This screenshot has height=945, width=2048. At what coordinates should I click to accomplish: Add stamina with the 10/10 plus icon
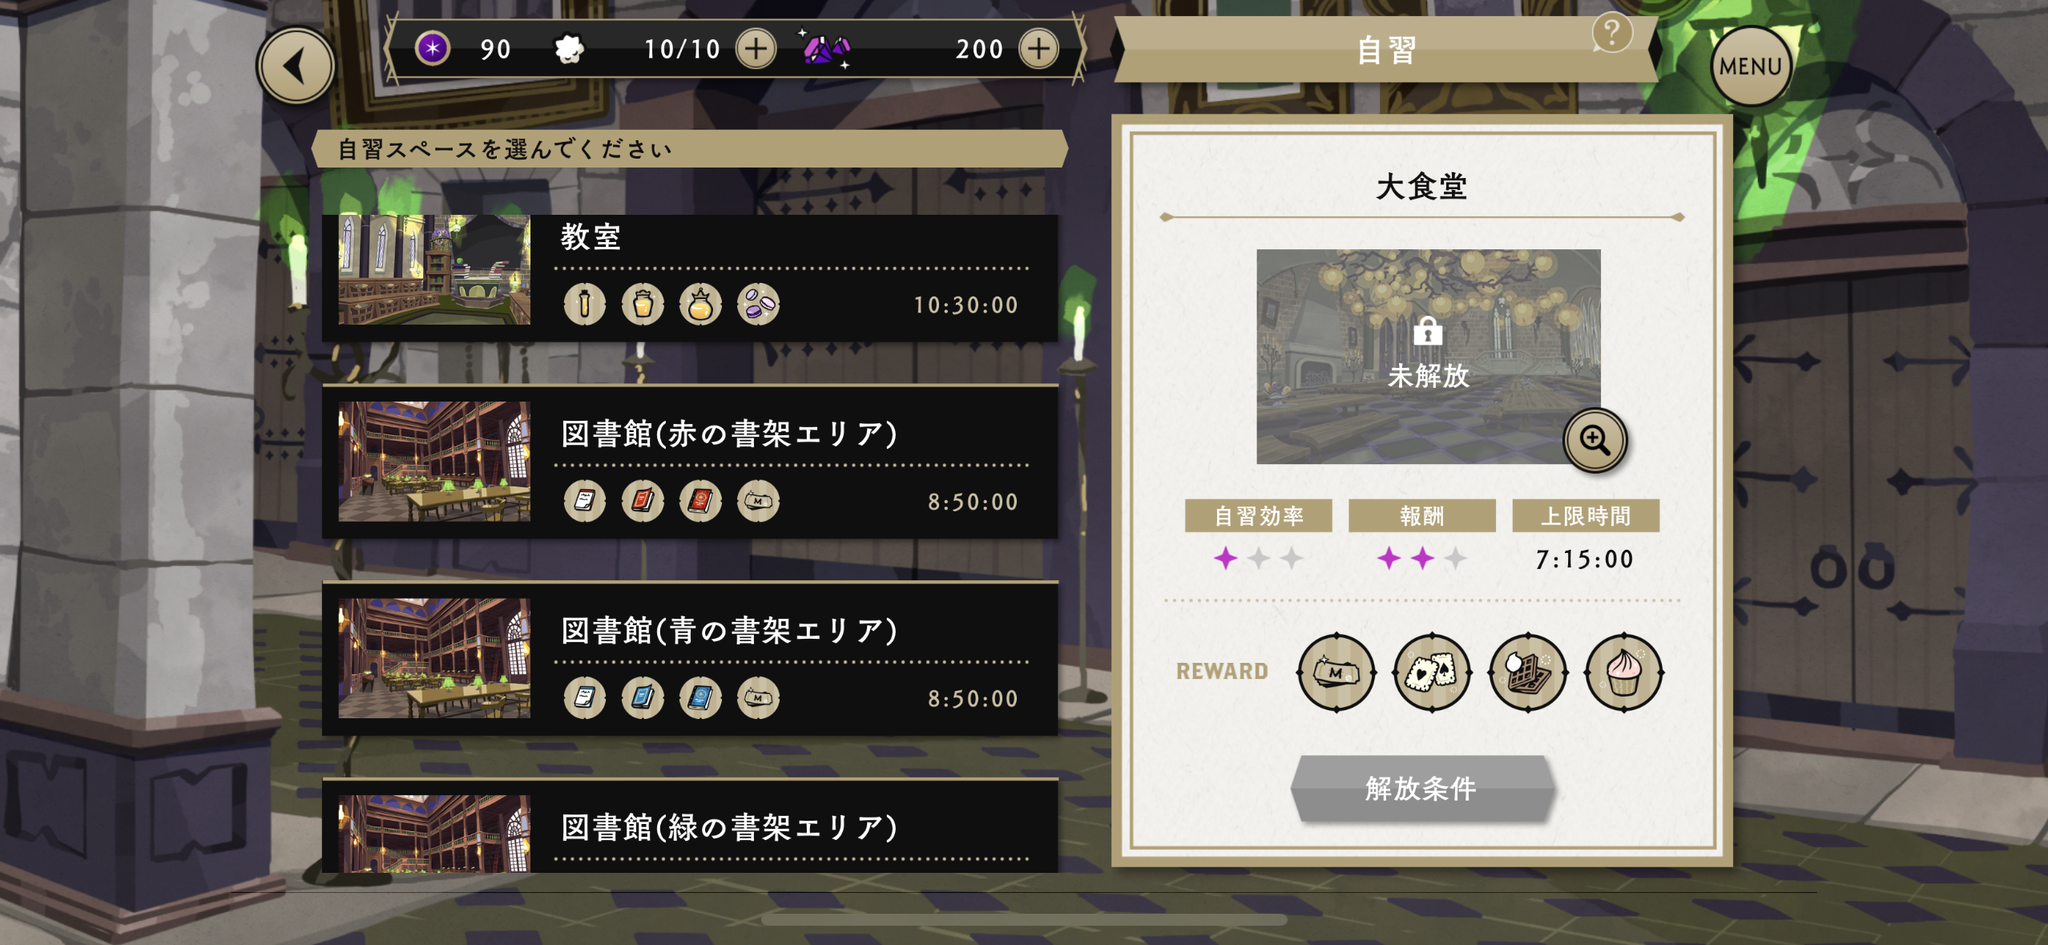pyautogui.click(x=756, y=48)
